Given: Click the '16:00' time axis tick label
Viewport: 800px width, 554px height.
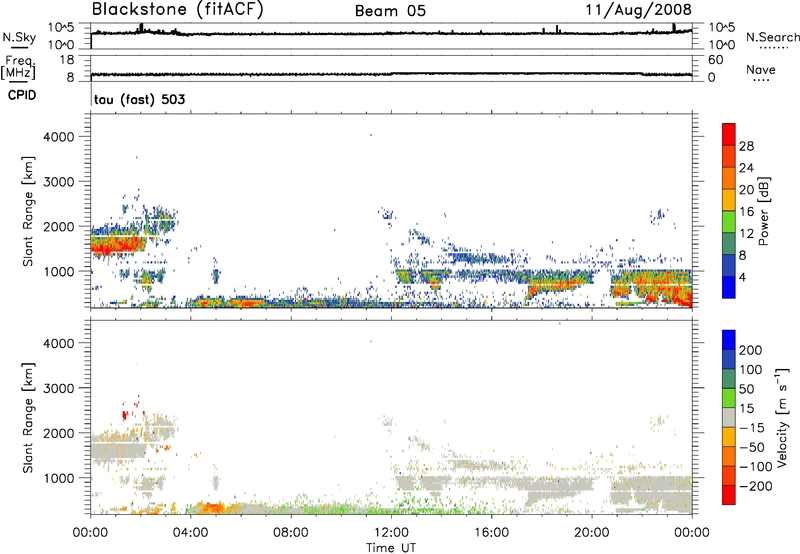Looking at the screenshot, I should click(491, 533).
